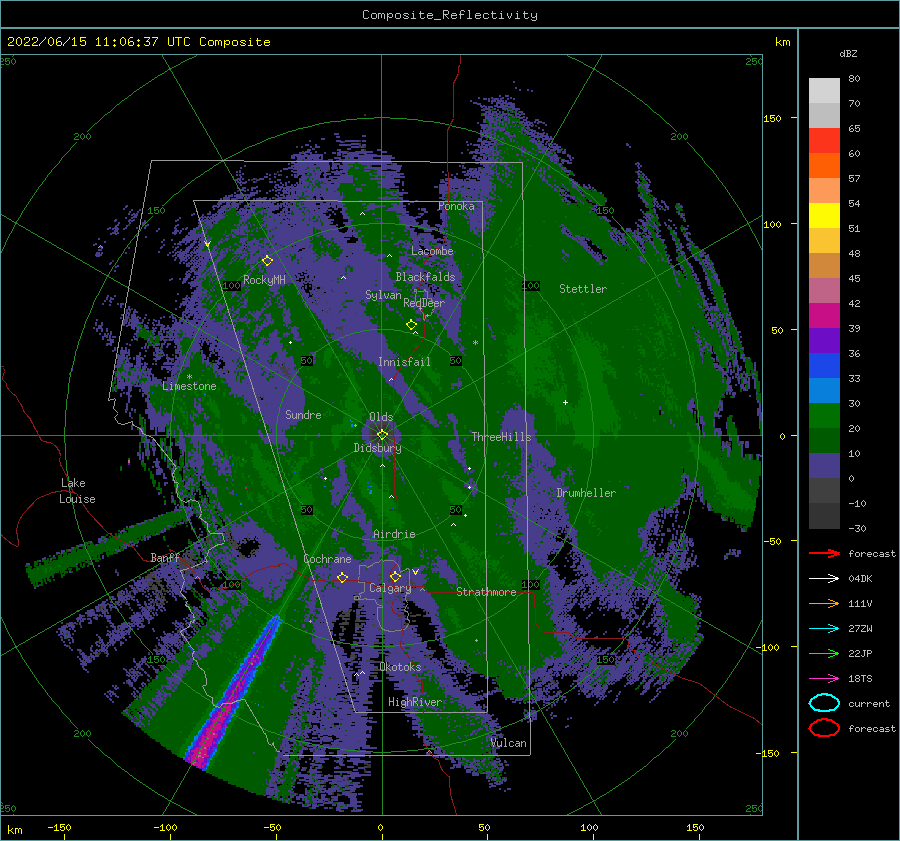
Task: Click the RockyMH label
Action: 264,280
